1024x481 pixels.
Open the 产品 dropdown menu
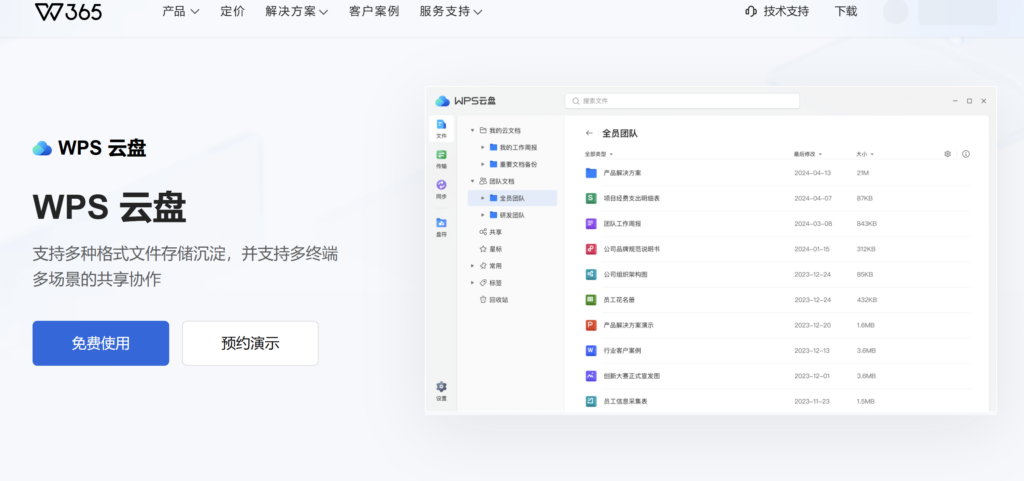[181, 11]
